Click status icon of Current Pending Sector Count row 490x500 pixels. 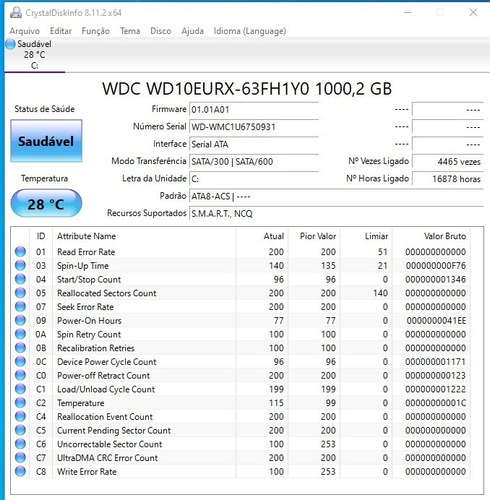[x=20, y=430]
